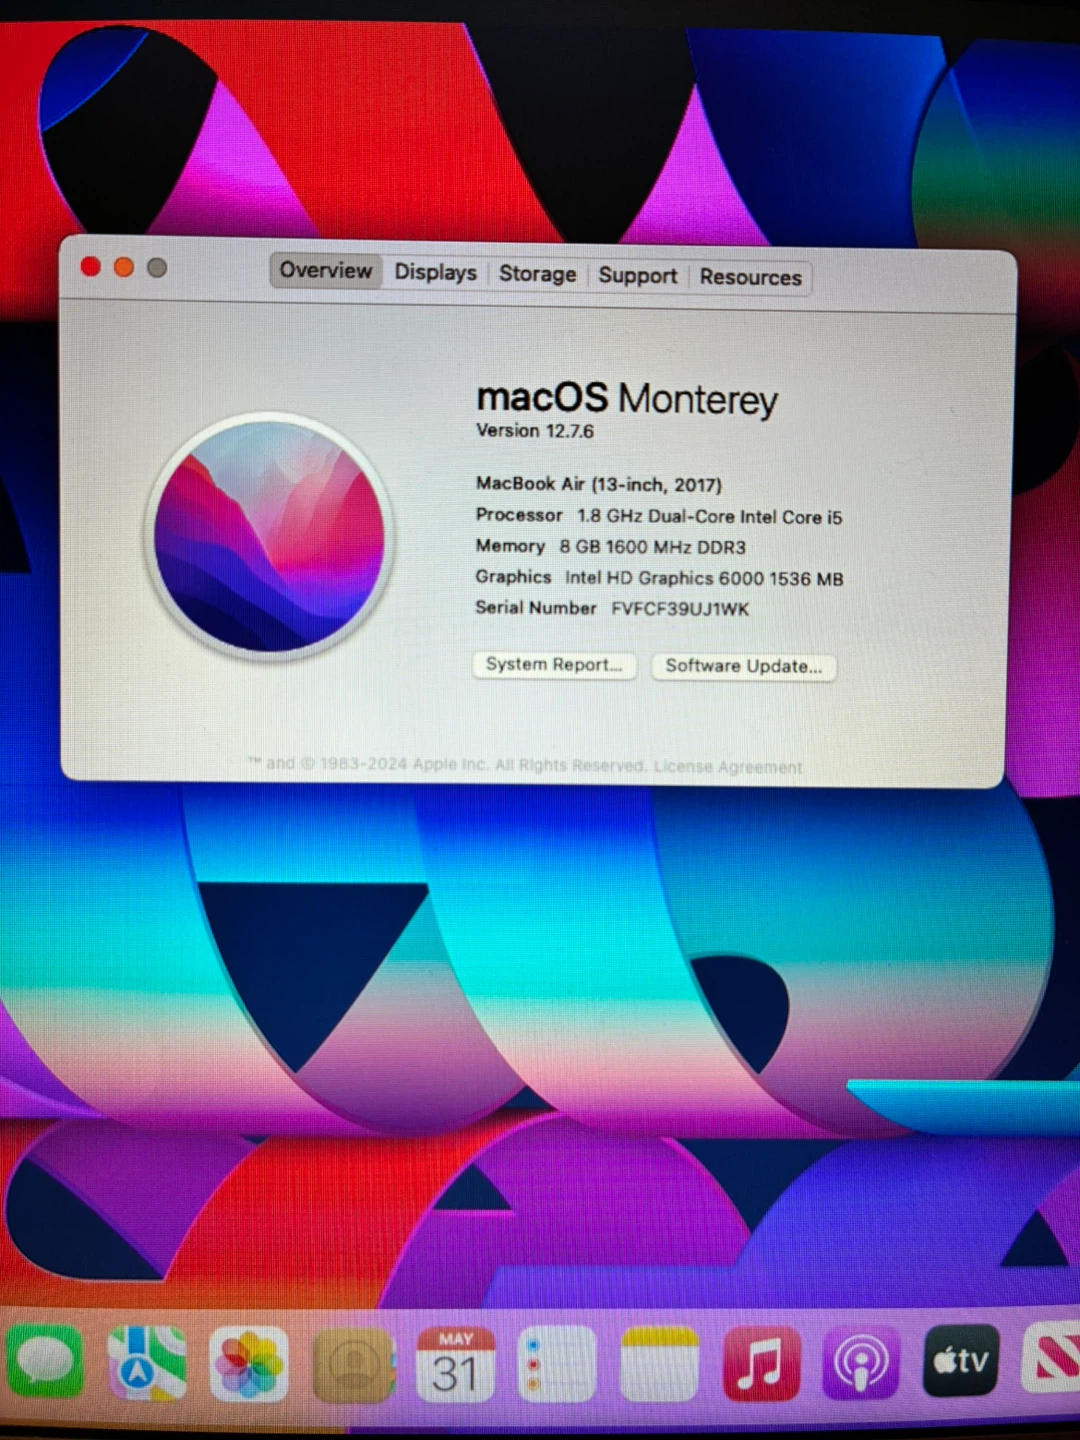Launch Maps from the Dock
1080x1440 pixels.
coord(148,1362)
